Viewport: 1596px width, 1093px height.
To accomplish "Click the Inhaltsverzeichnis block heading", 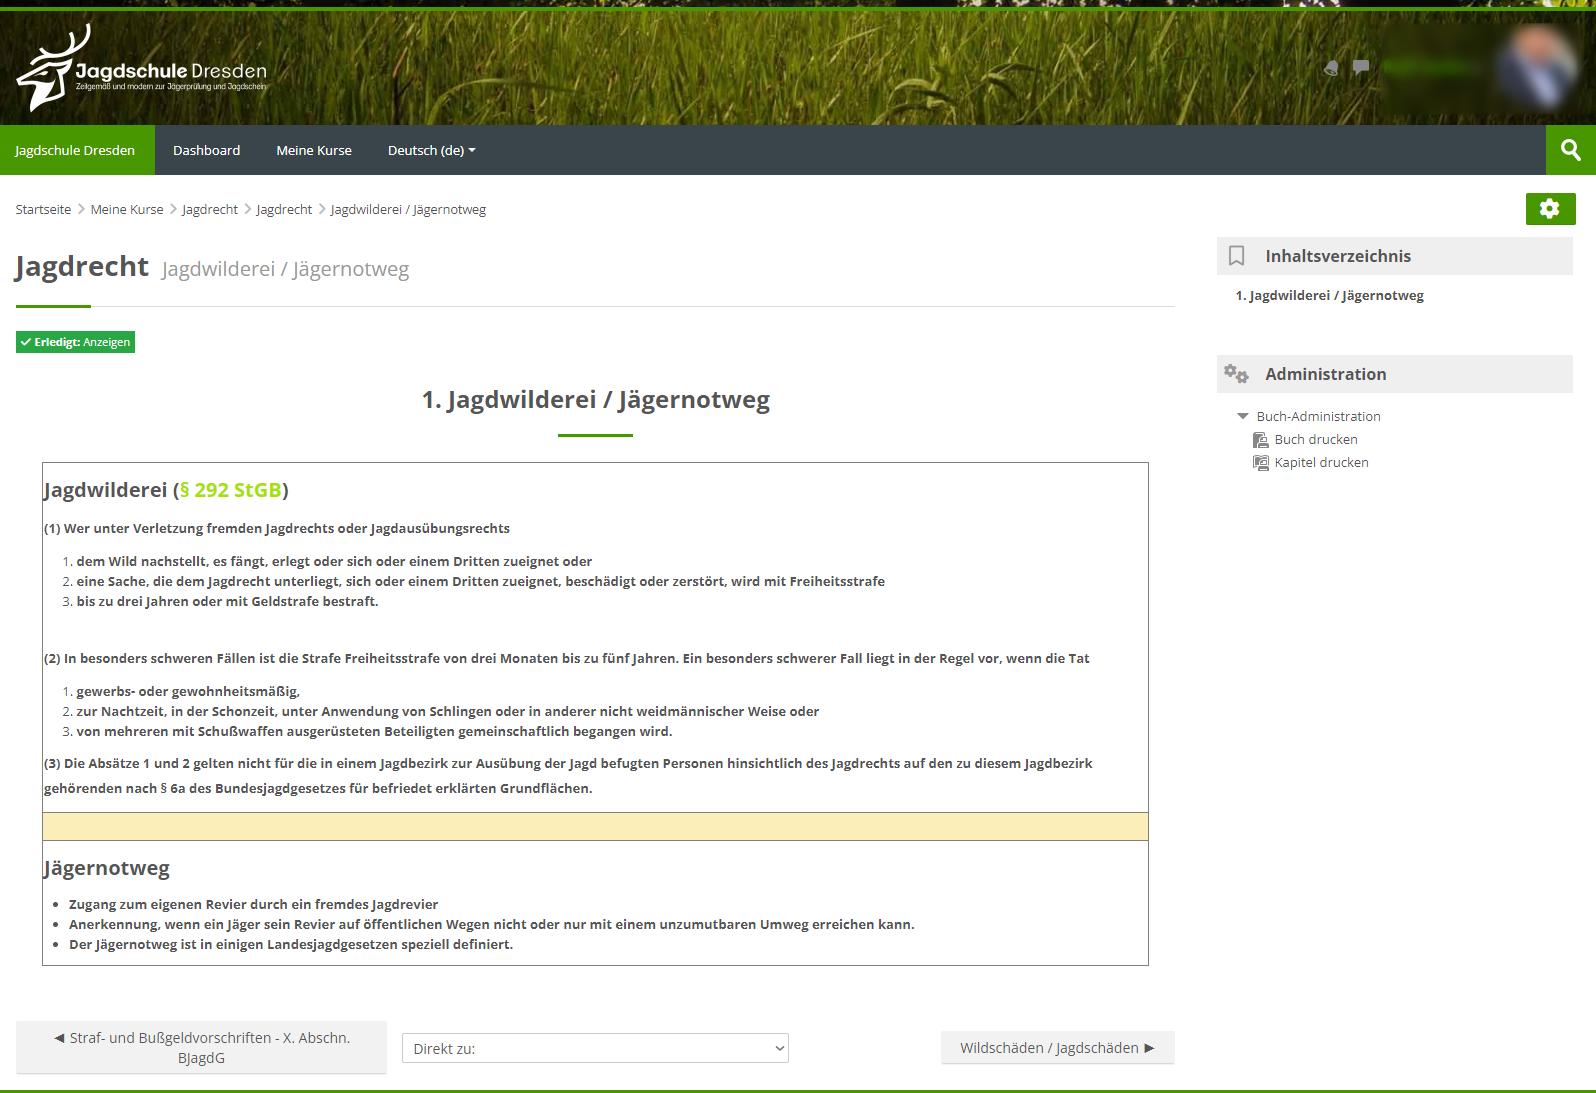I will point(1338,256).
